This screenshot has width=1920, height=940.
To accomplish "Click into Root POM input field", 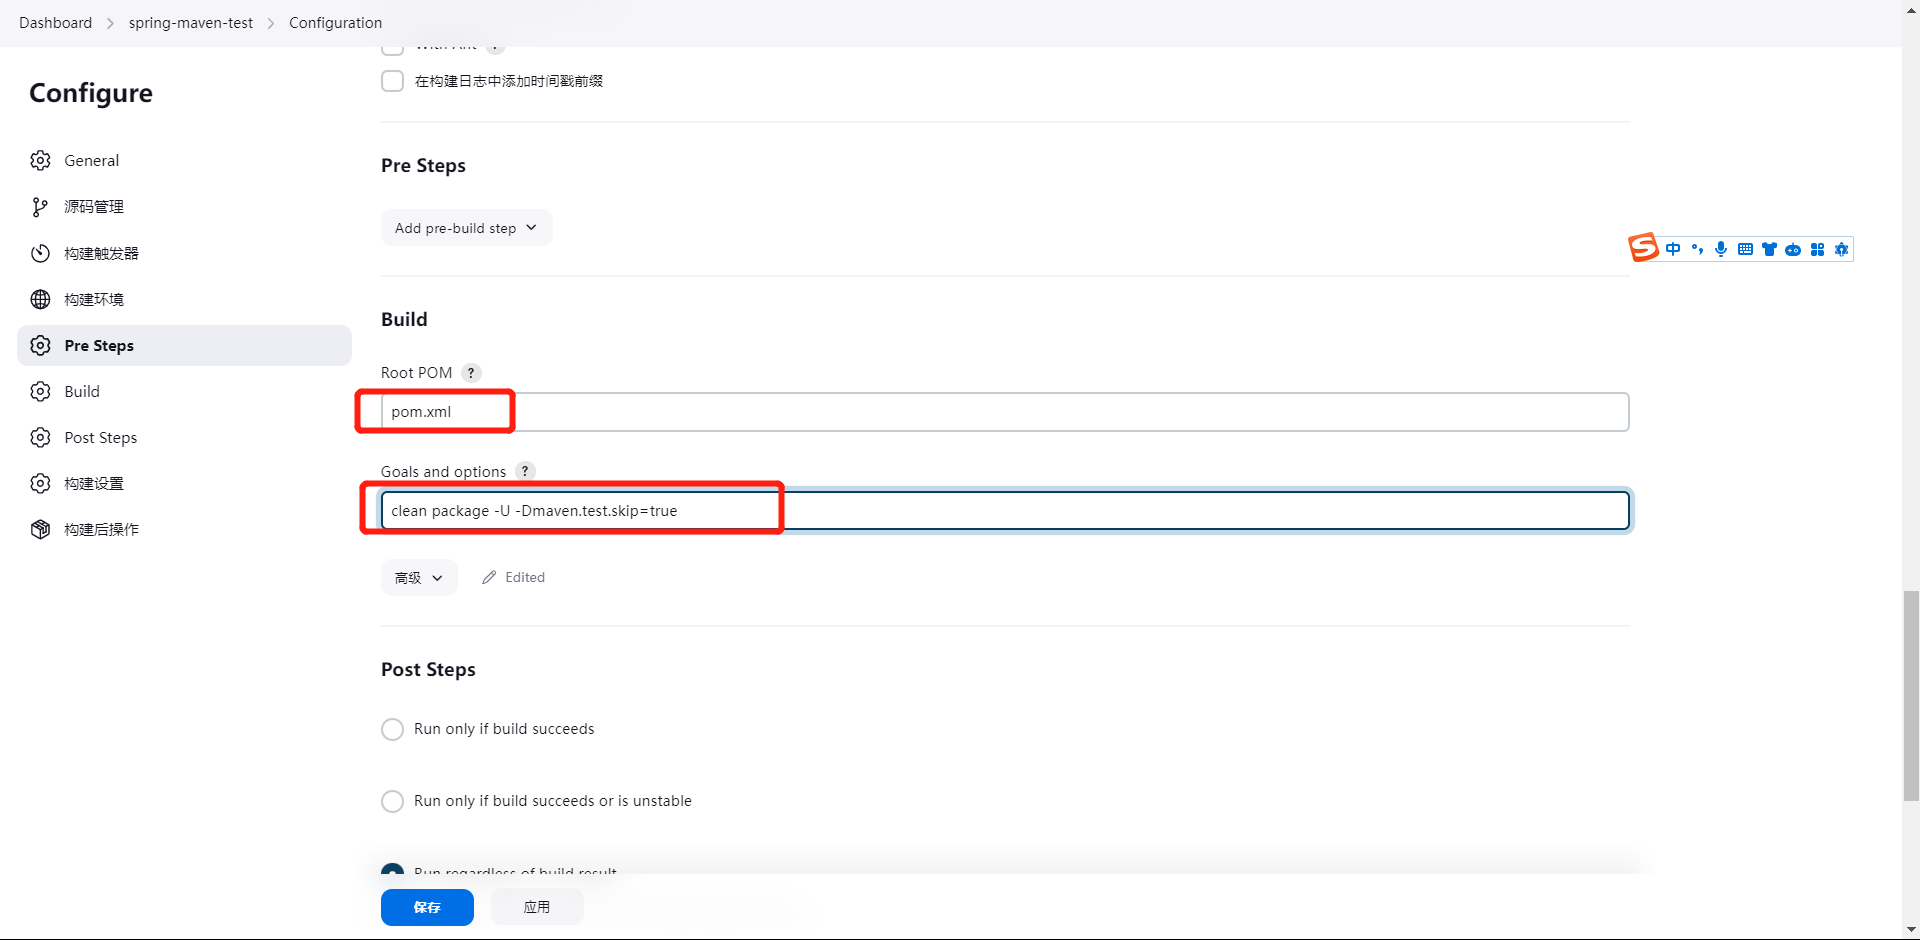I will 1005,412.
